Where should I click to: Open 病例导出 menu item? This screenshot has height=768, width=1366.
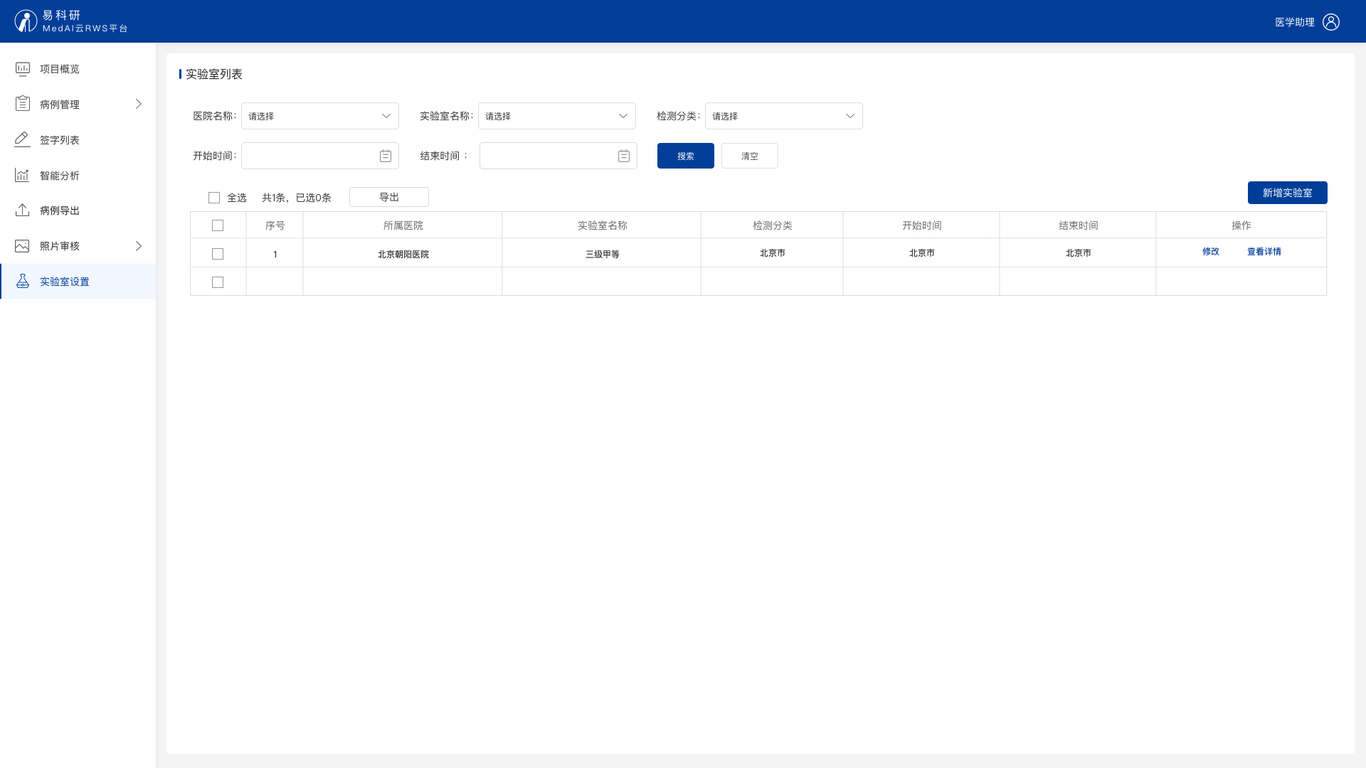(78, 210)
